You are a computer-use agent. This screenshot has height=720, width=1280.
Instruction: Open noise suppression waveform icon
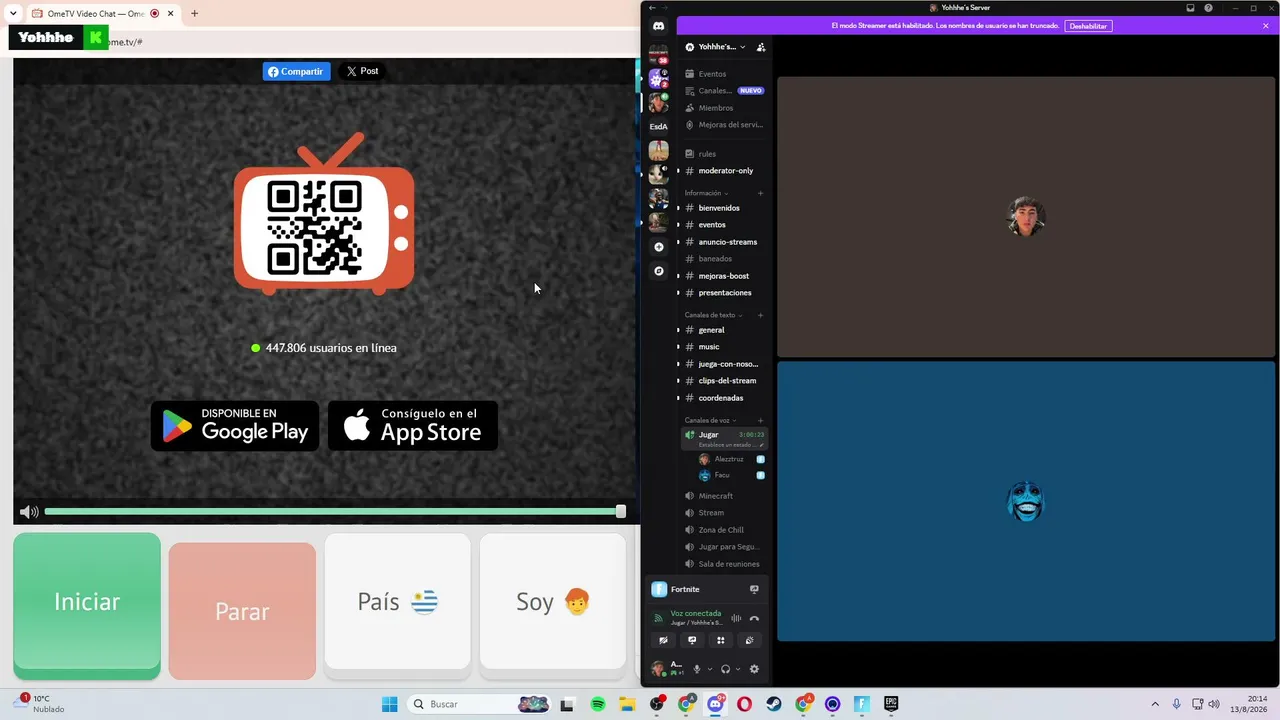(x=736, y=618)
